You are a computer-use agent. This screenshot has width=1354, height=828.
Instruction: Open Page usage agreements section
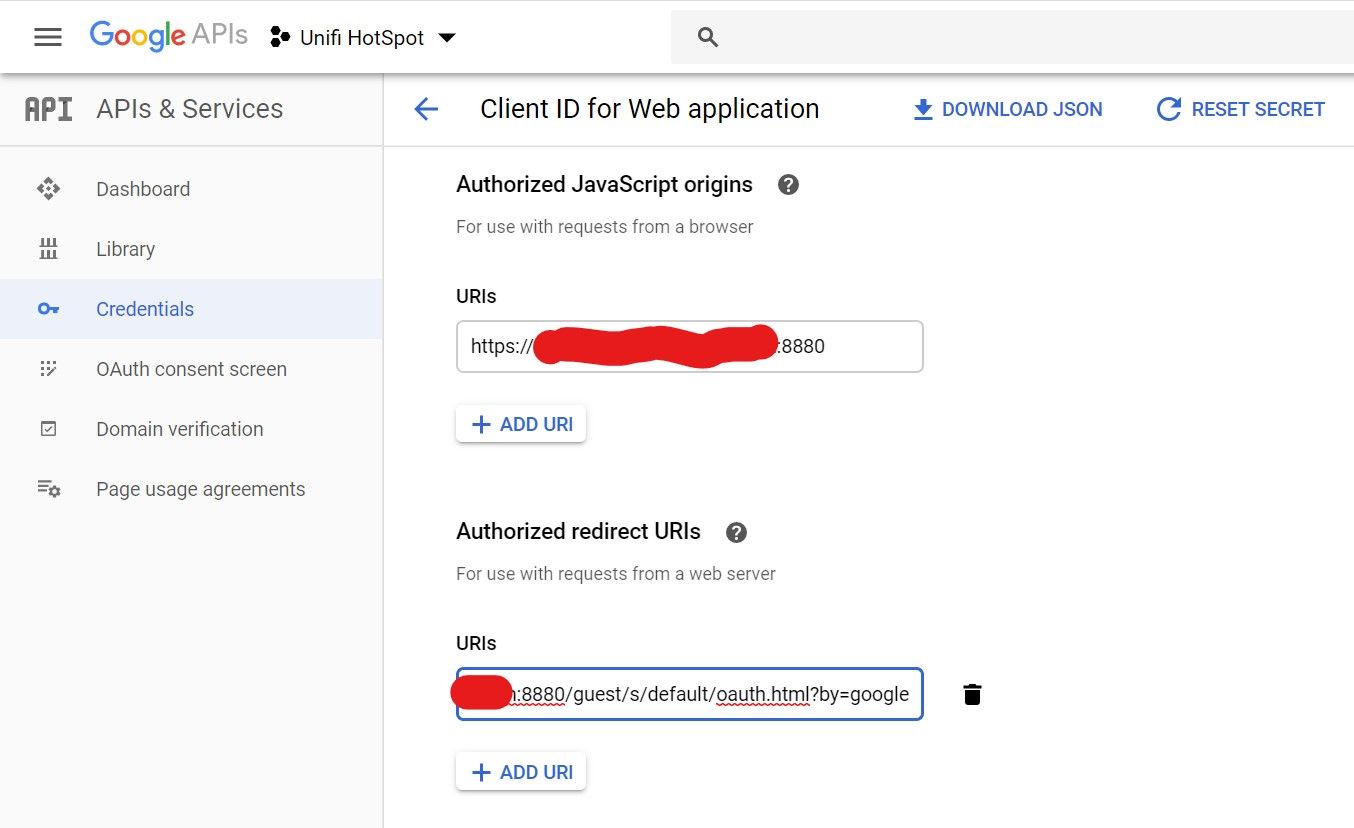click(200, 489)
